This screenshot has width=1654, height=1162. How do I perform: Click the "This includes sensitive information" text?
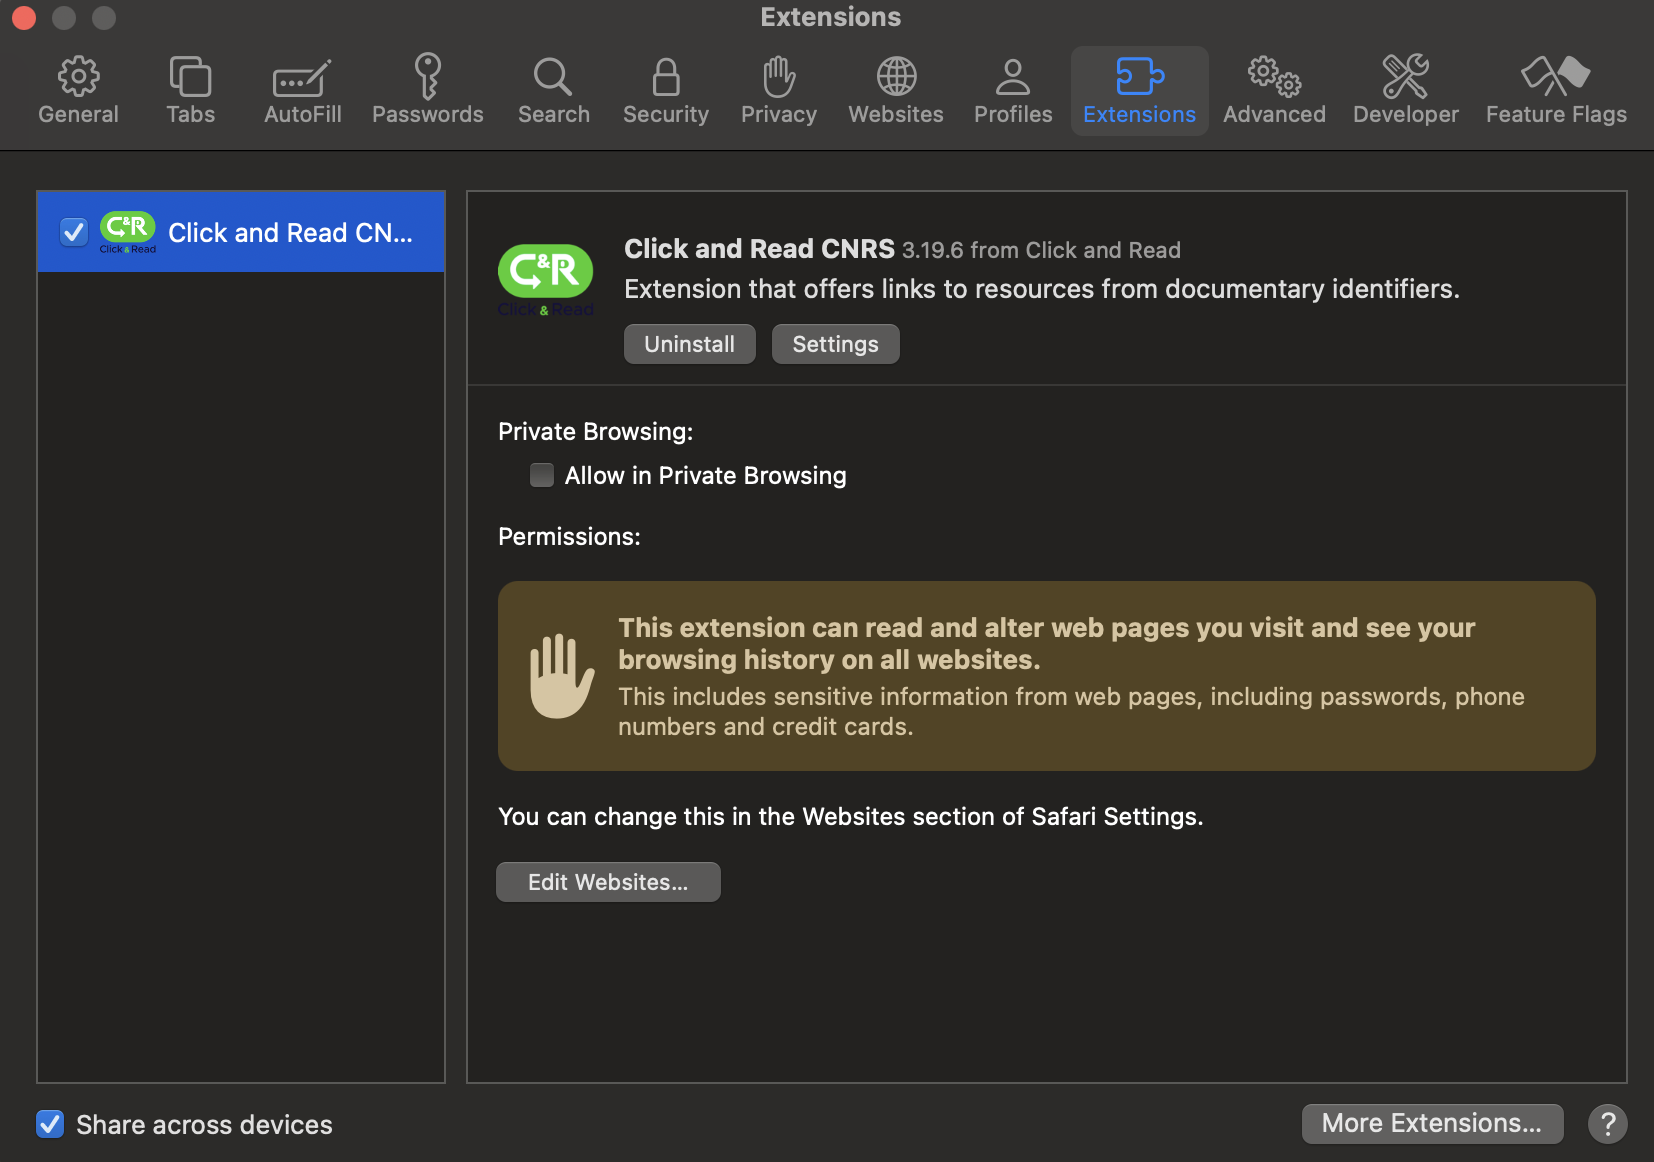tap(1071, 712)
